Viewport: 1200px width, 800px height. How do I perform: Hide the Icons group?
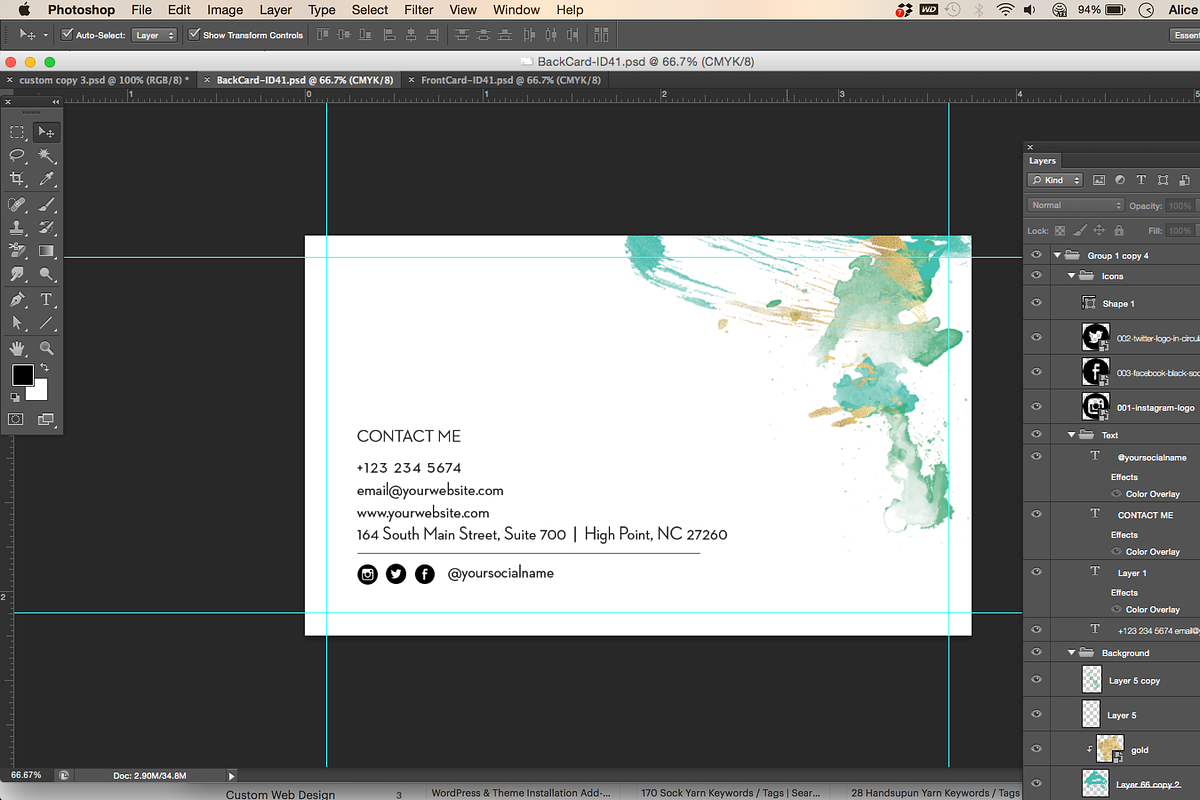(1036, 276)
